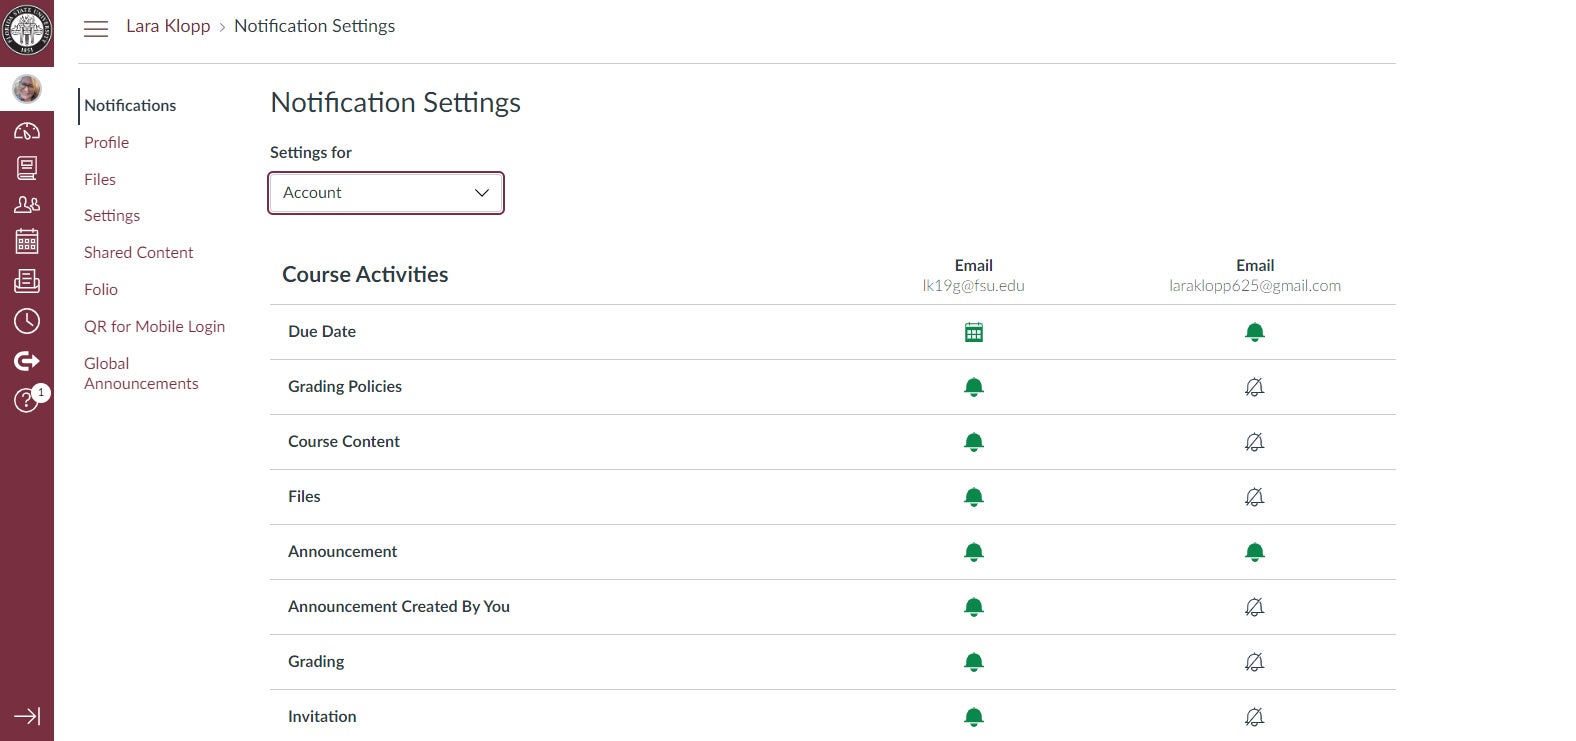Go to Profile in the account menu
This screenshot has width=1576, height=741.
[106, 142]
